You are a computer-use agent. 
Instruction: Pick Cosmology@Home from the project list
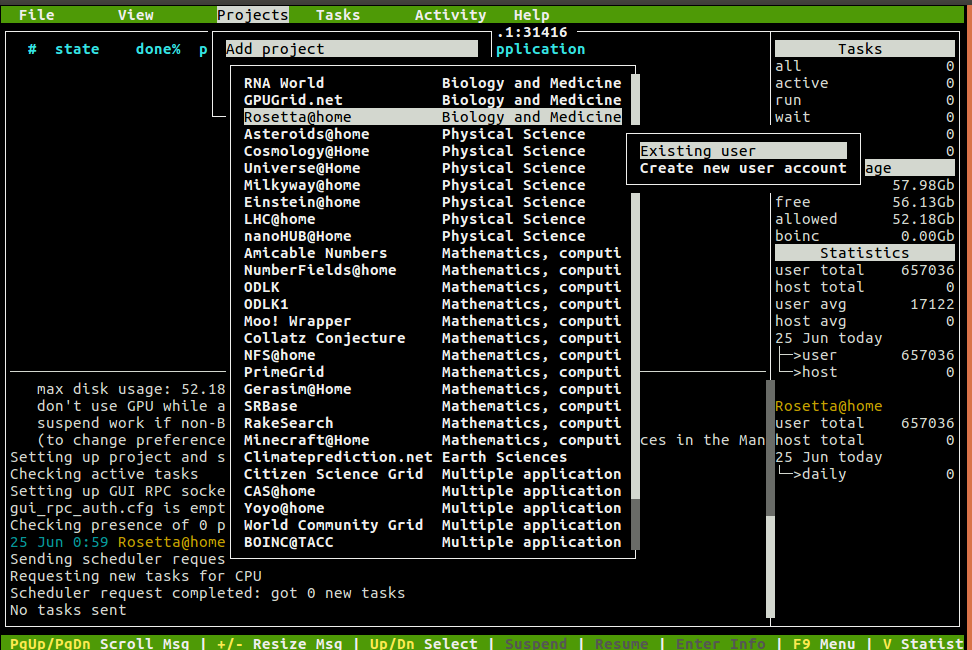[433, 151]
